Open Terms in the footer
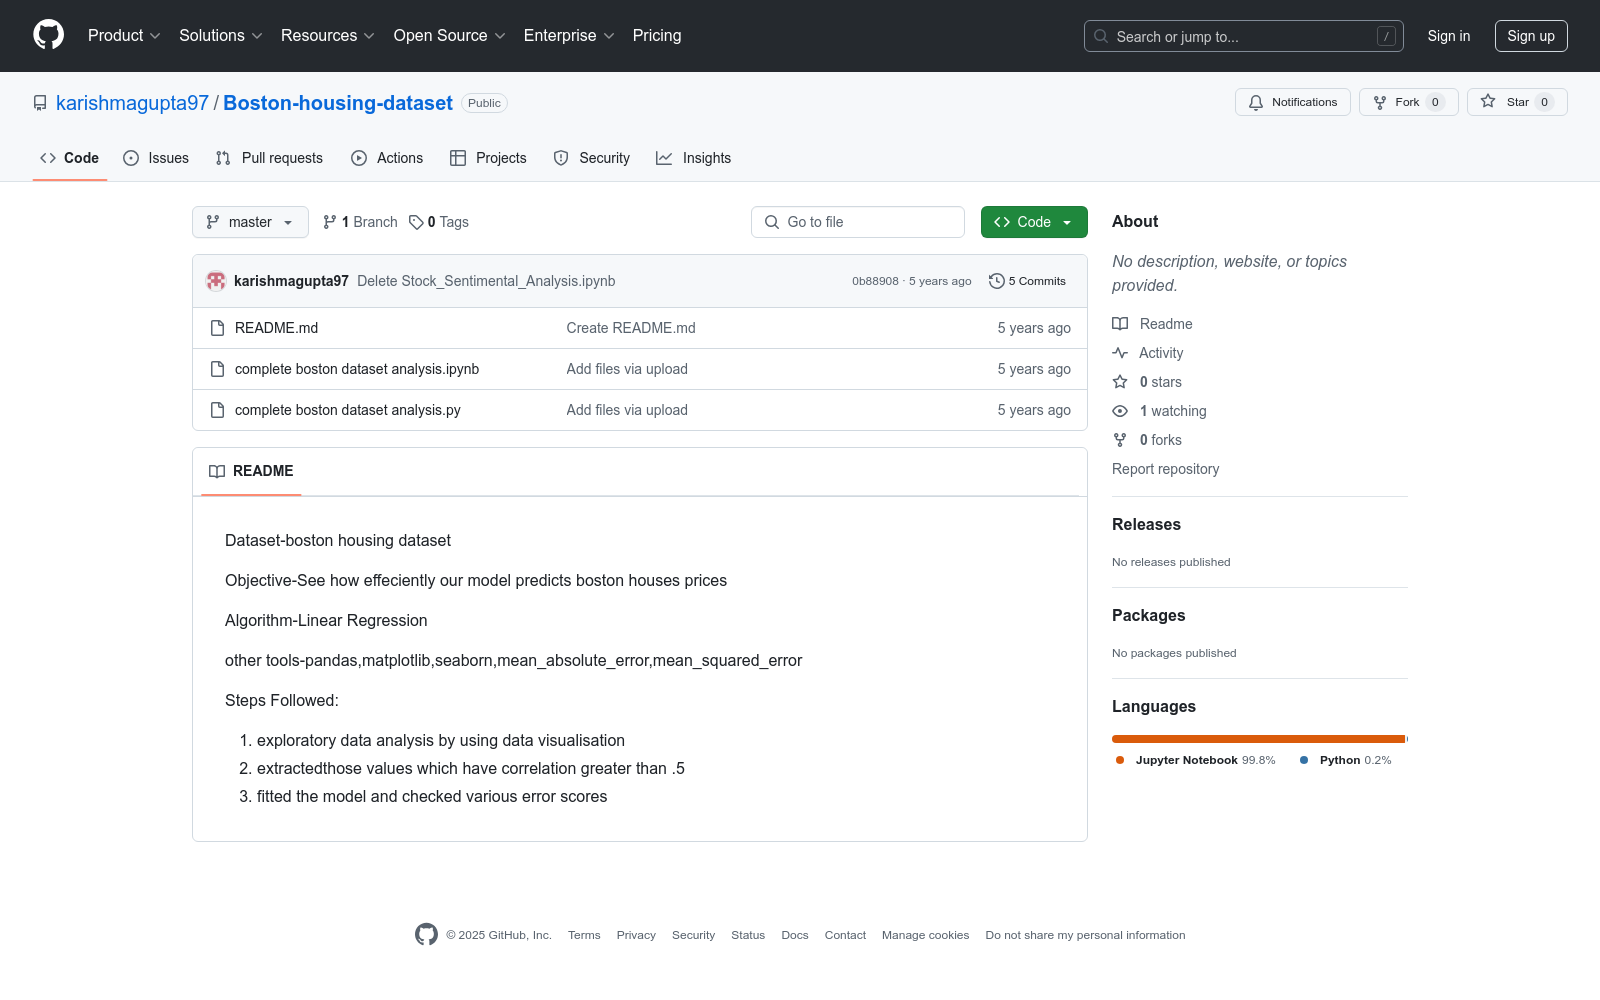Viewport: 1600px width, 1000px height. (584, 935)
